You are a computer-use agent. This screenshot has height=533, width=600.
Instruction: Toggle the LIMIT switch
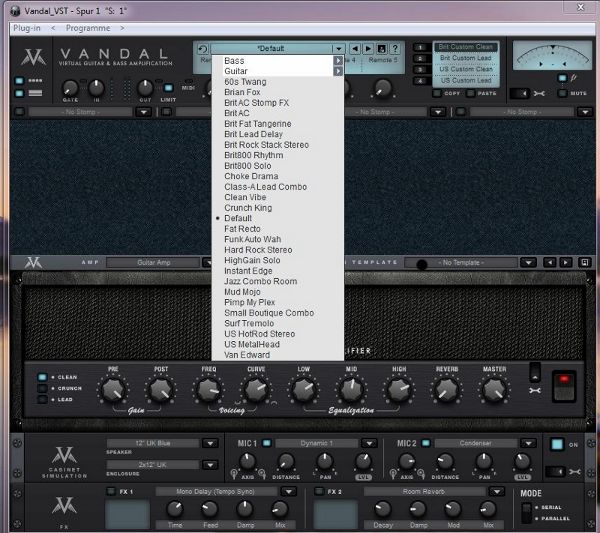168,88
